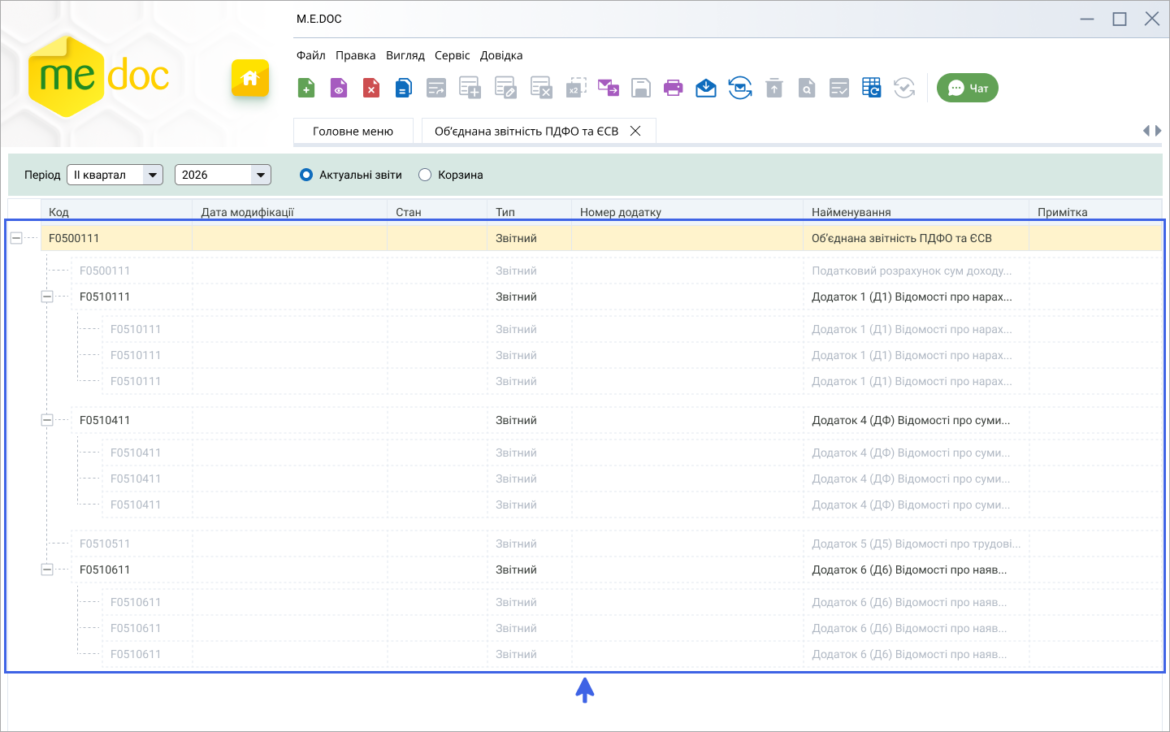
Task: Collapse the top-level F0500111 tree node
Action: [x=16, y=238]
